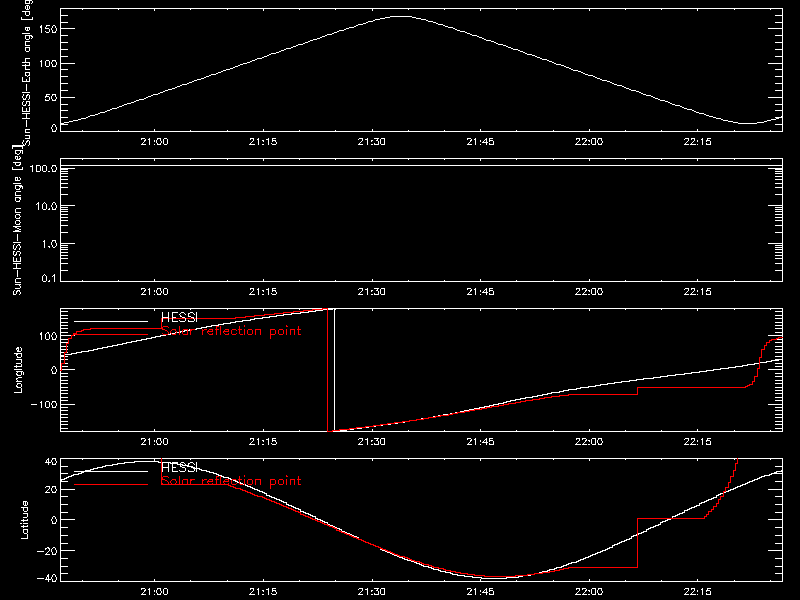
Task: Click "22:00" below the Longitude plot
Action: click(x=589, y=441)
